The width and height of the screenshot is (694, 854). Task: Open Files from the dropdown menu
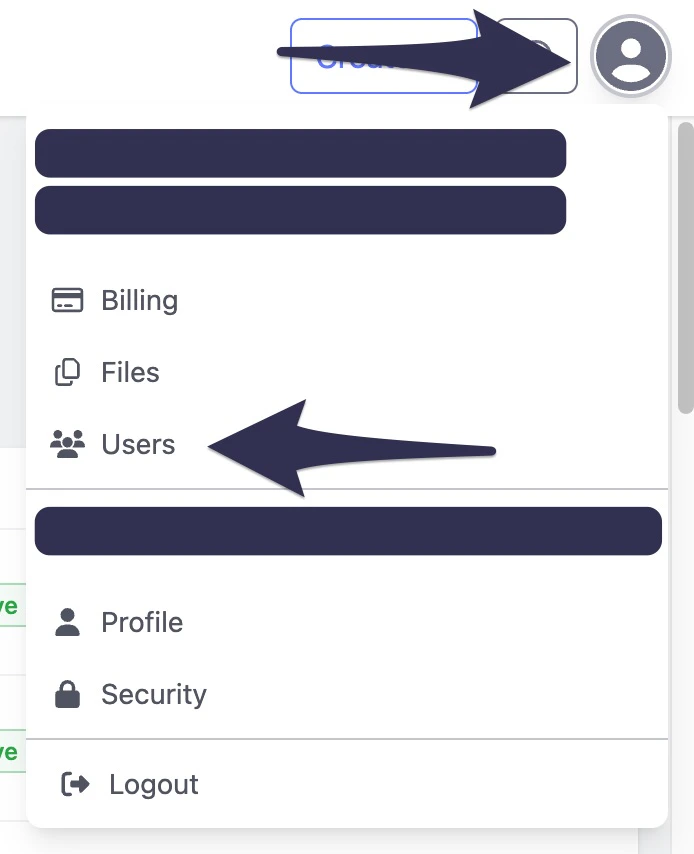tap(129, 371)
